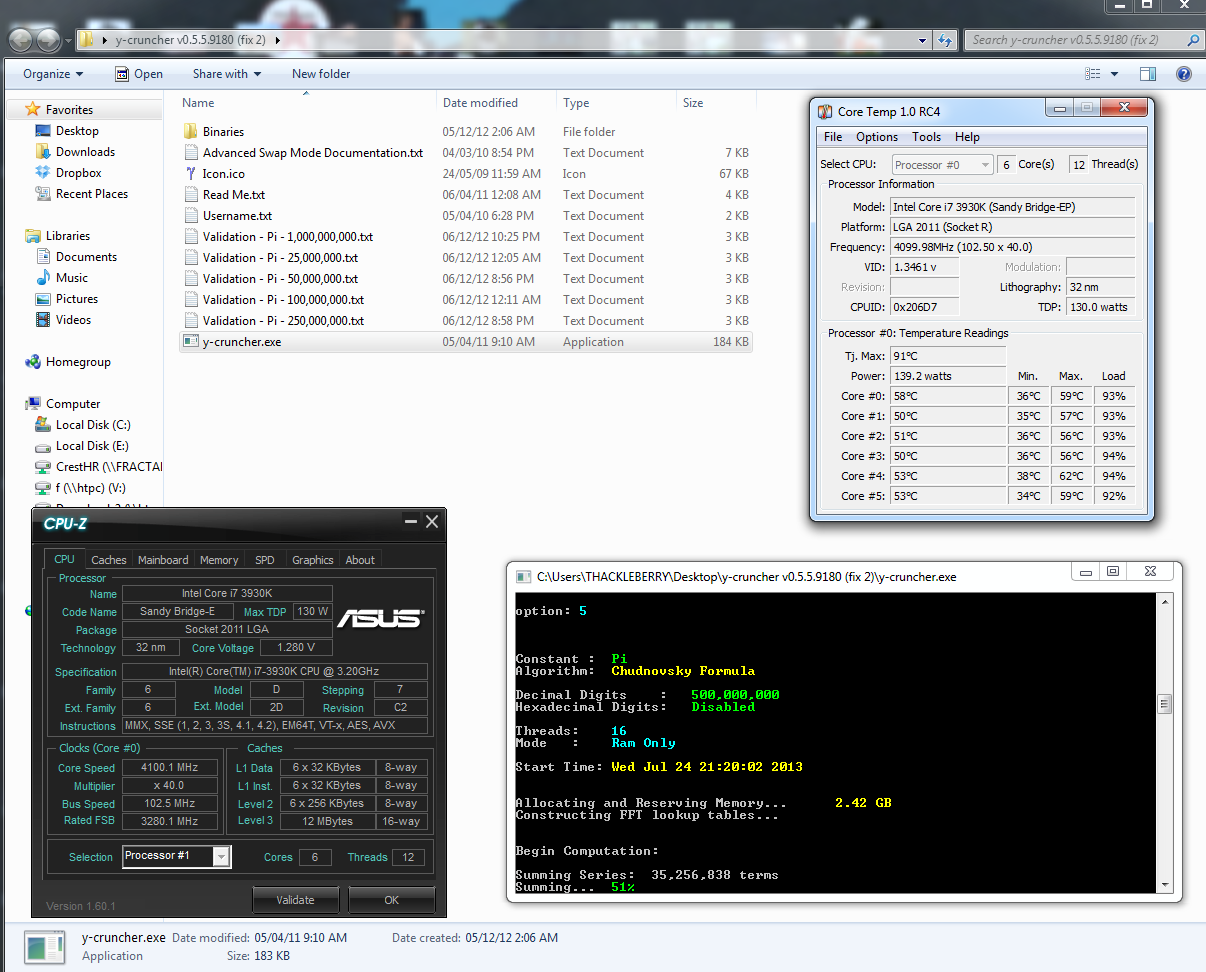Expand the recent pages arrow next to Forward
The image size is (1206, 972).
[68, 41]
